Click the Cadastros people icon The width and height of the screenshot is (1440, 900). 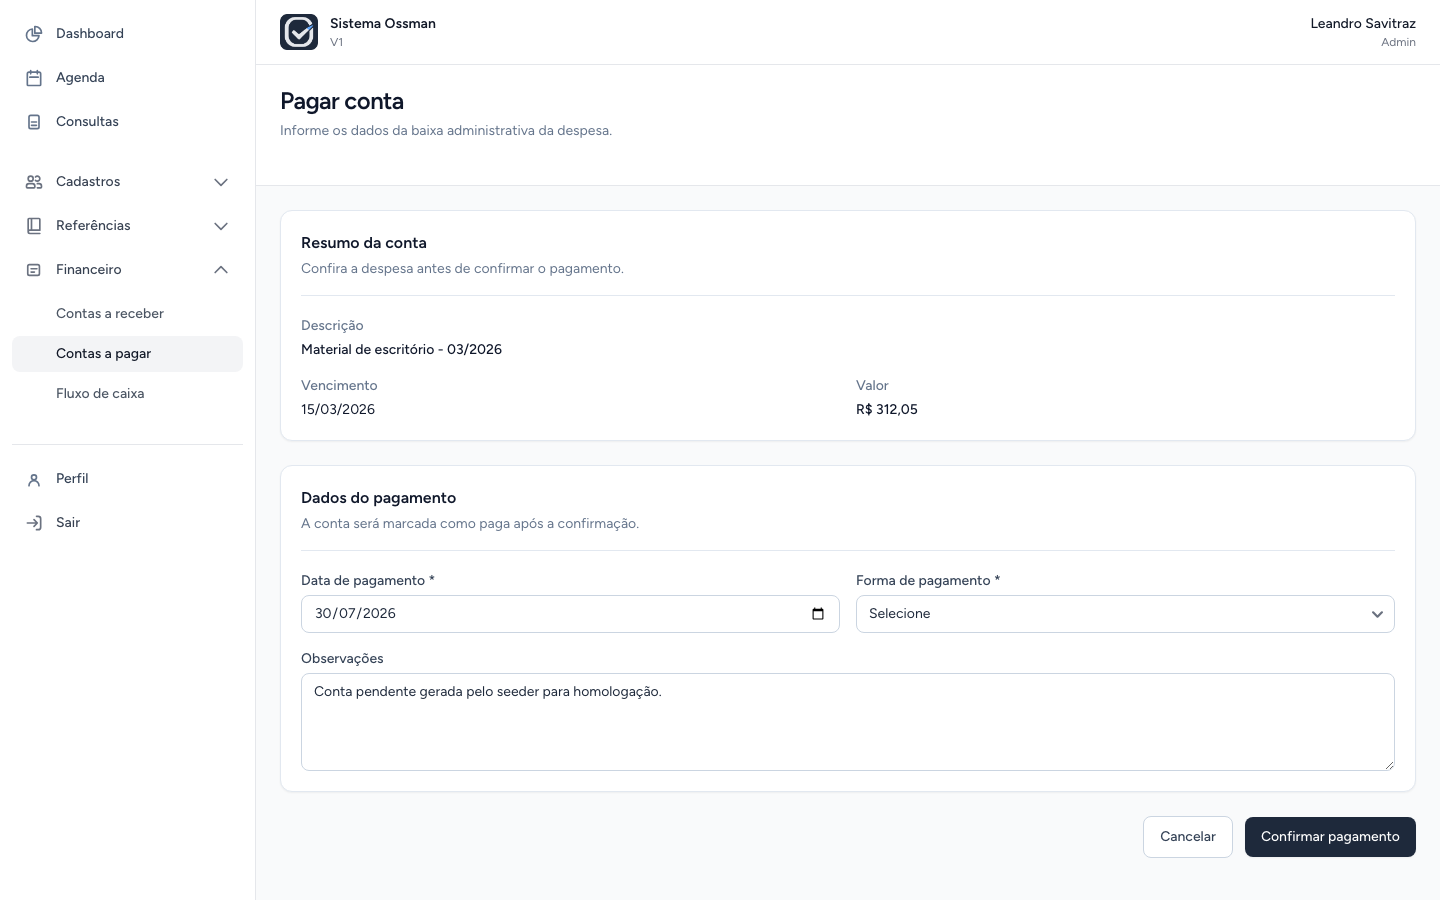[x=34, y=182]
